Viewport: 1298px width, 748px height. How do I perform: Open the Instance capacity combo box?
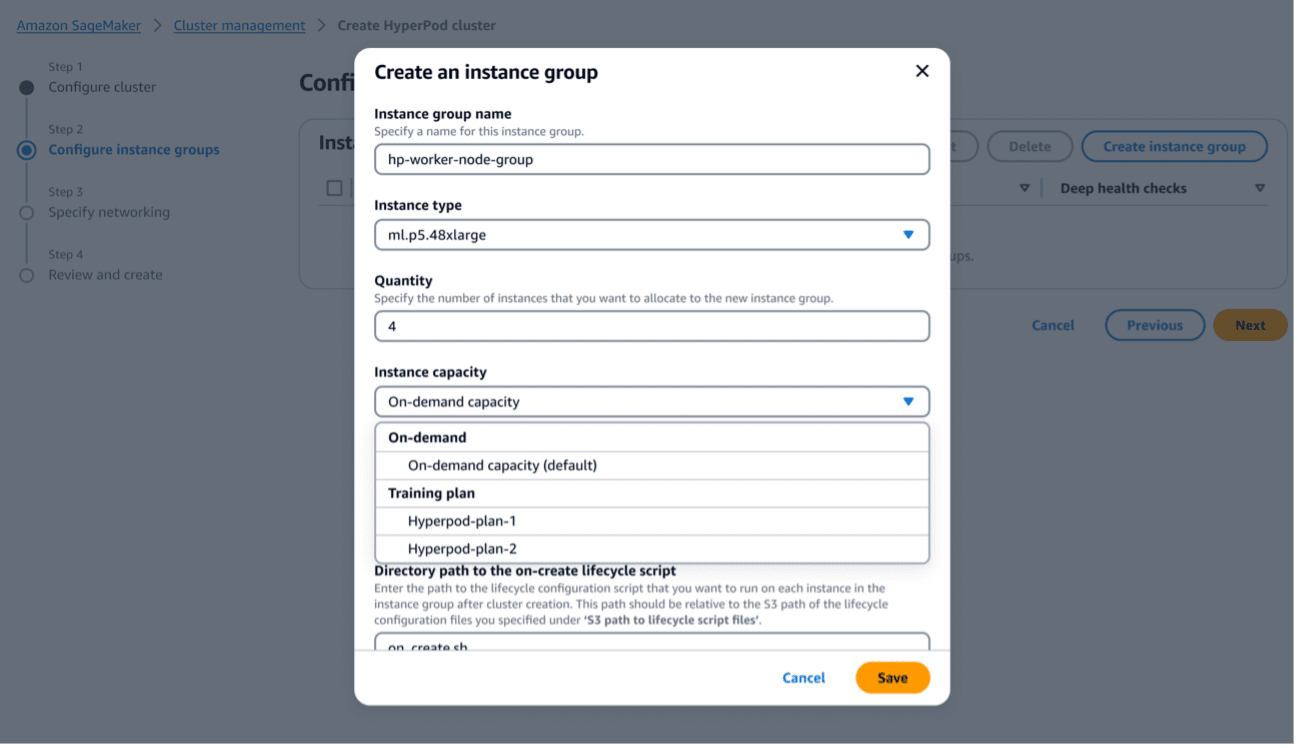click(652, 401)
